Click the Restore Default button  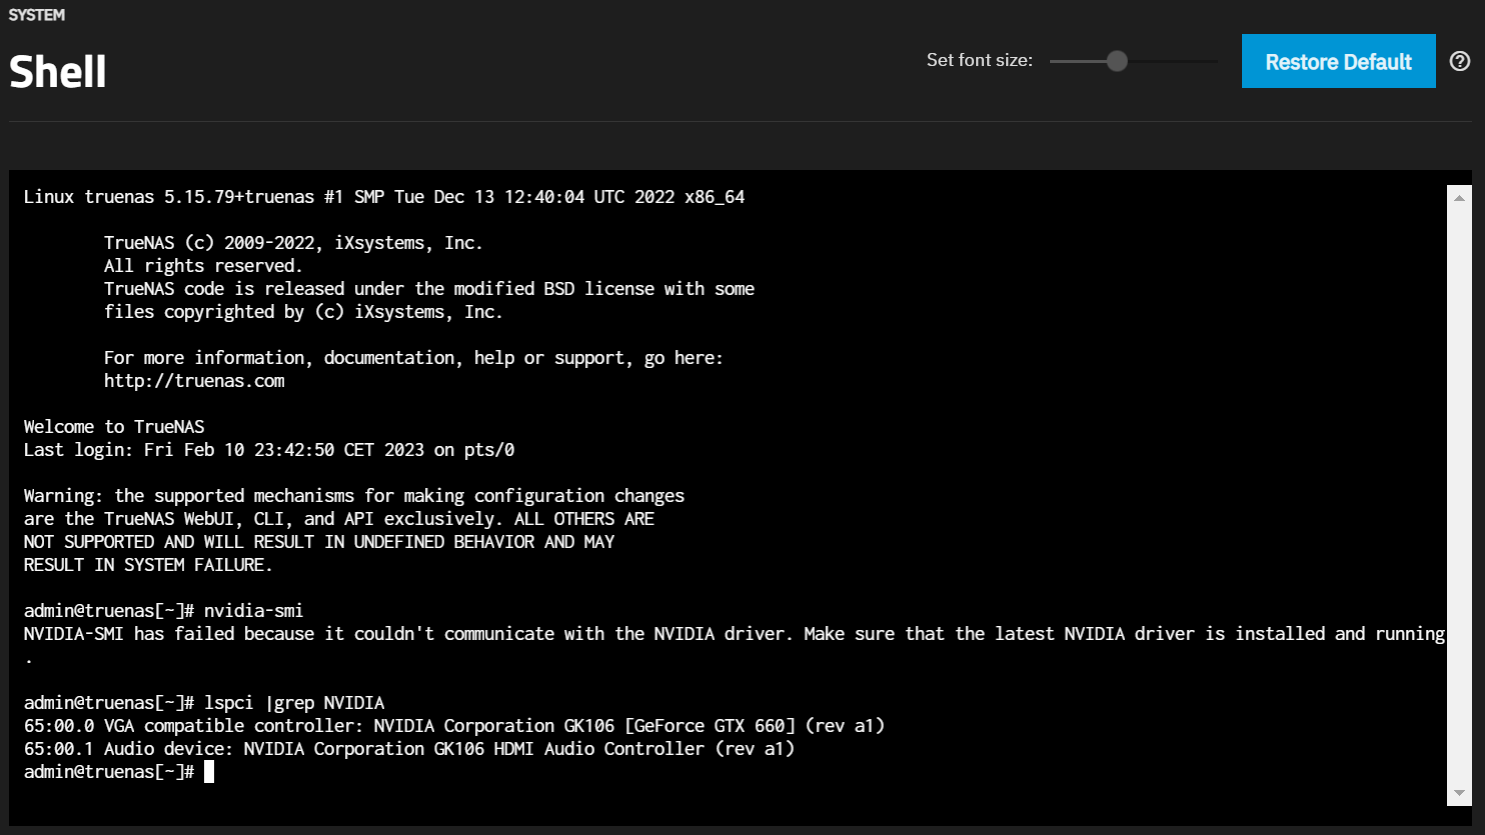pos(1338,61)
